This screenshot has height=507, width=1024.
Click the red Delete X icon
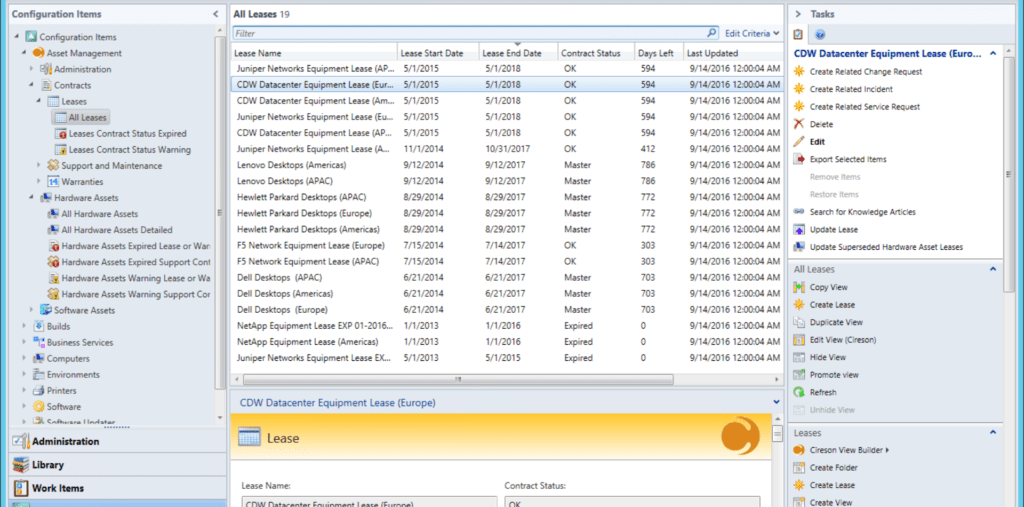pyautogui.click(x=798, y=124)
